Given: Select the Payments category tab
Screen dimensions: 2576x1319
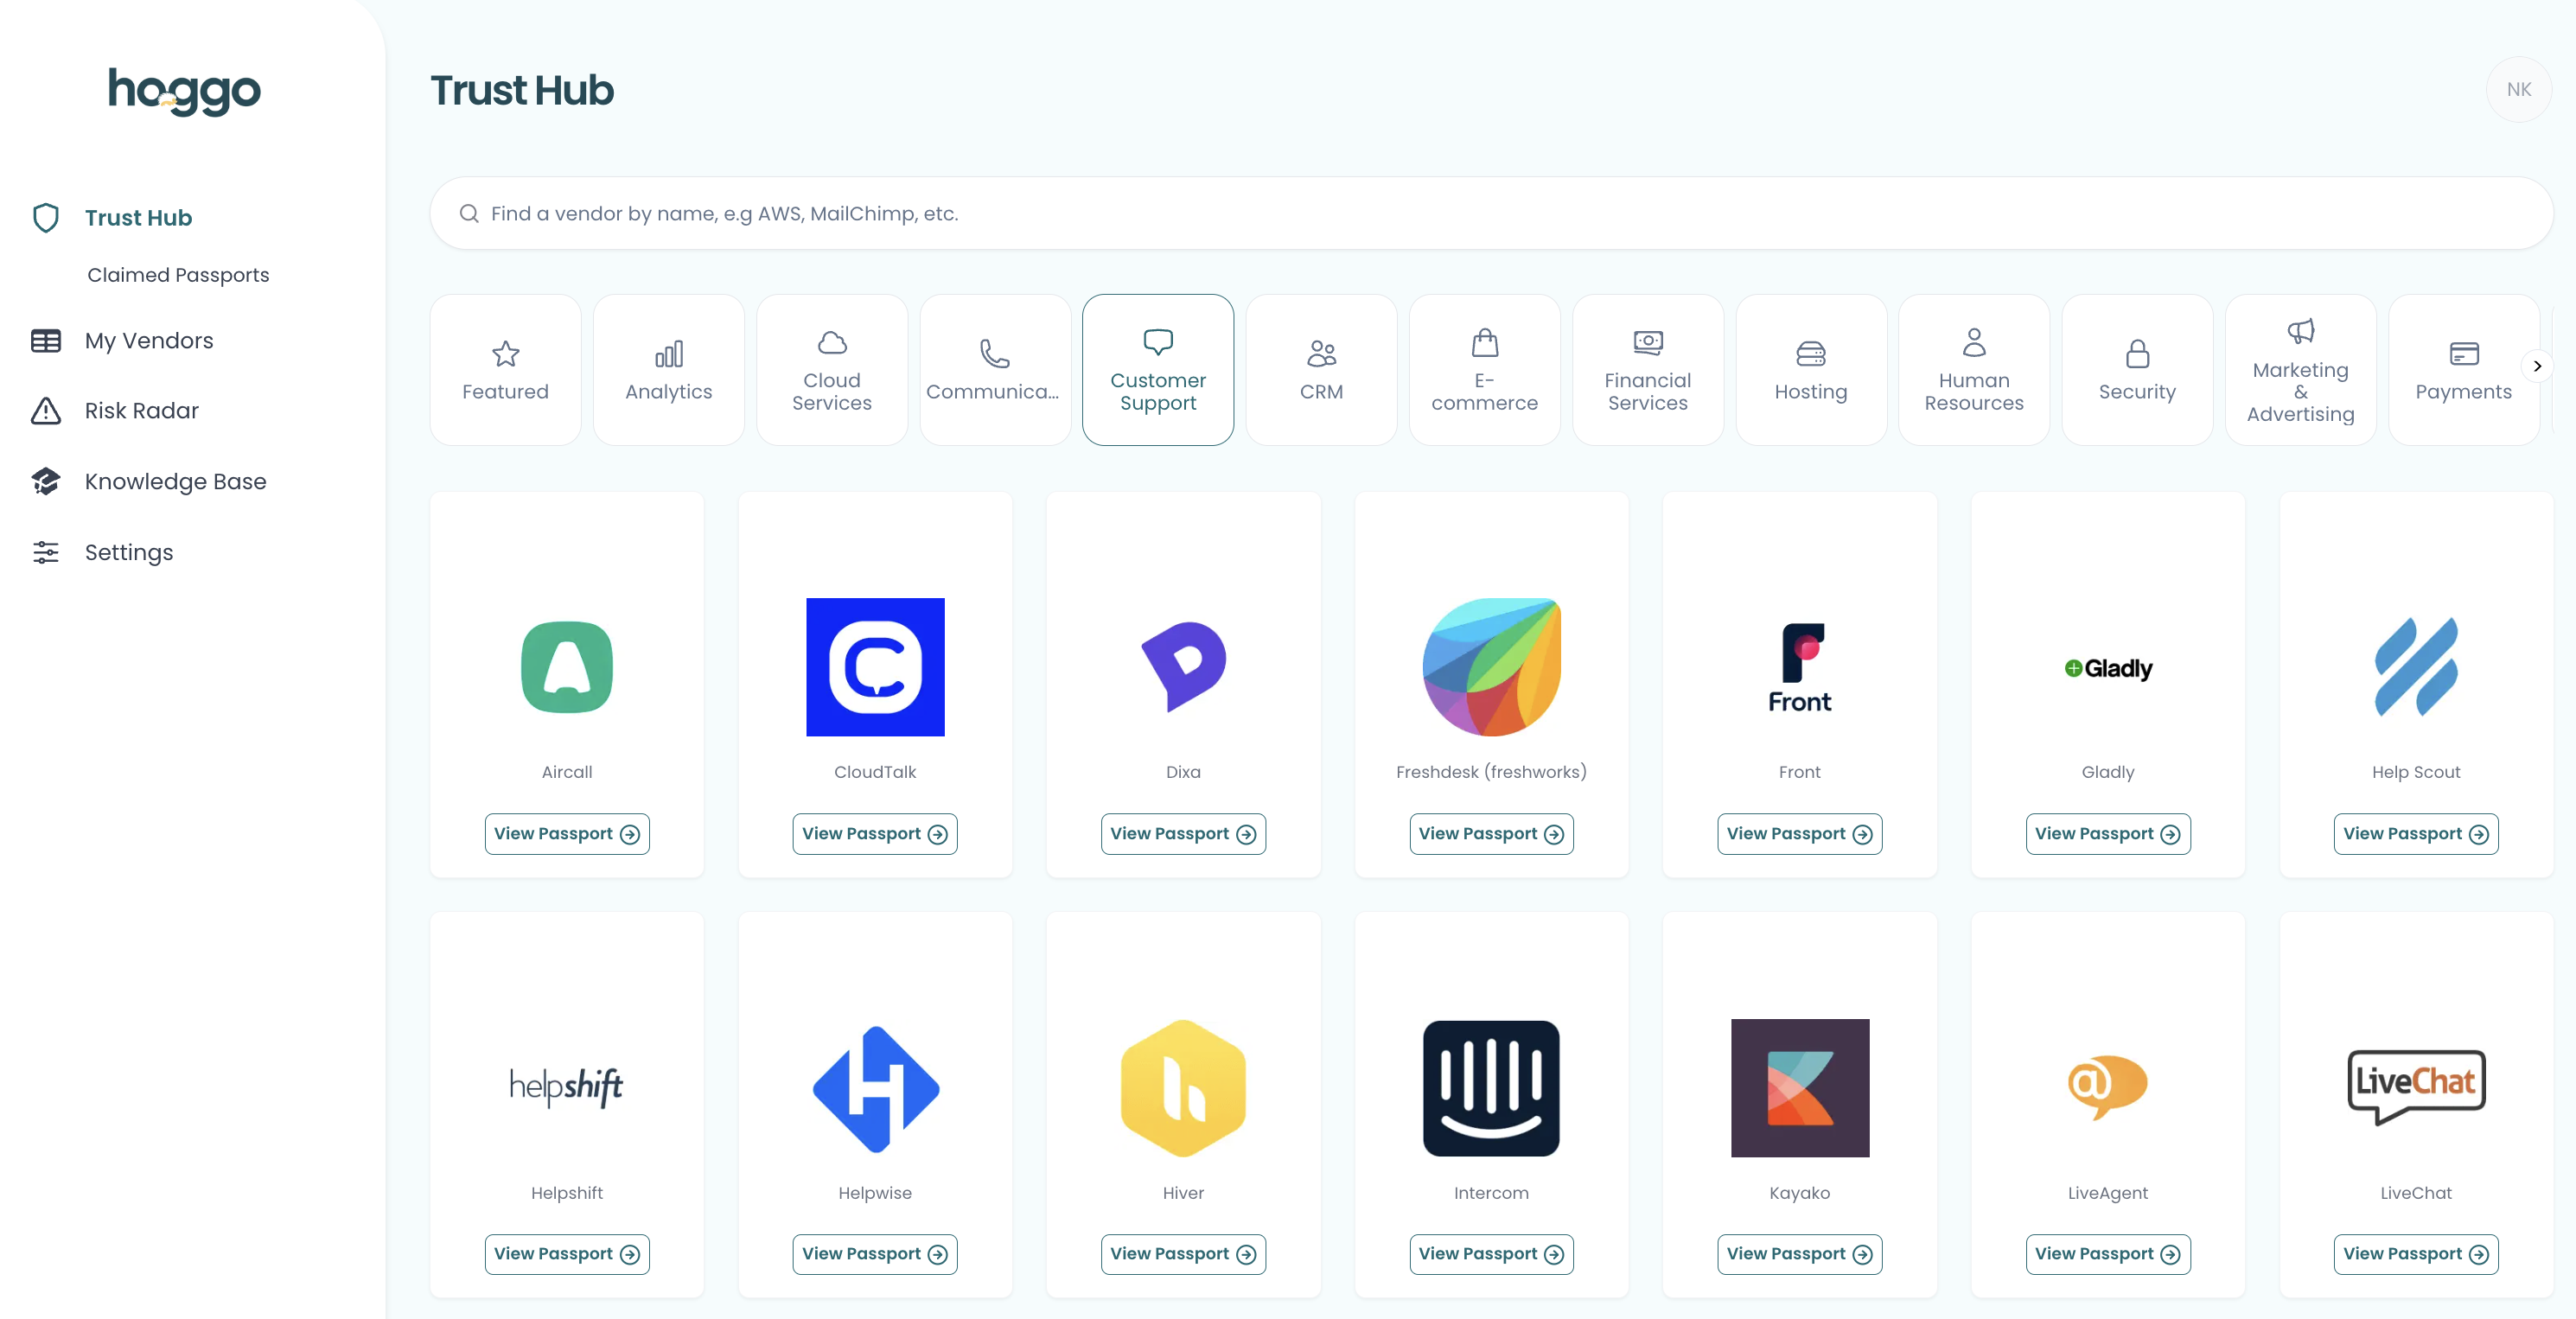Looking at the screenshot, I should point(2463,368).
